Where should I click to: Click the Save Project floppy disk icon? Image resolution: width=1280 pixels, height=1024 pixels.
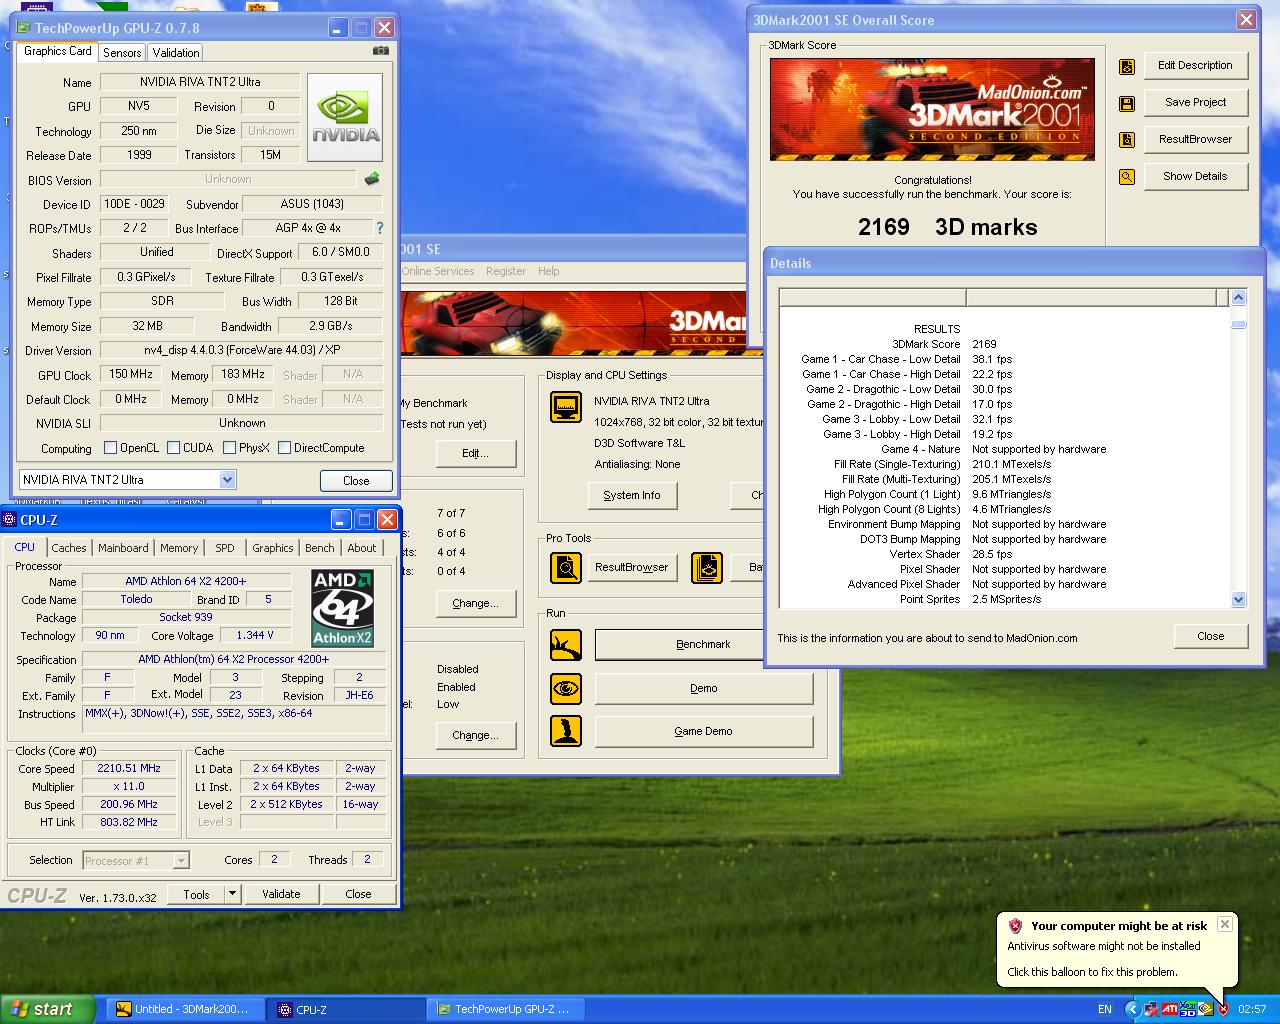(1127, 103)
